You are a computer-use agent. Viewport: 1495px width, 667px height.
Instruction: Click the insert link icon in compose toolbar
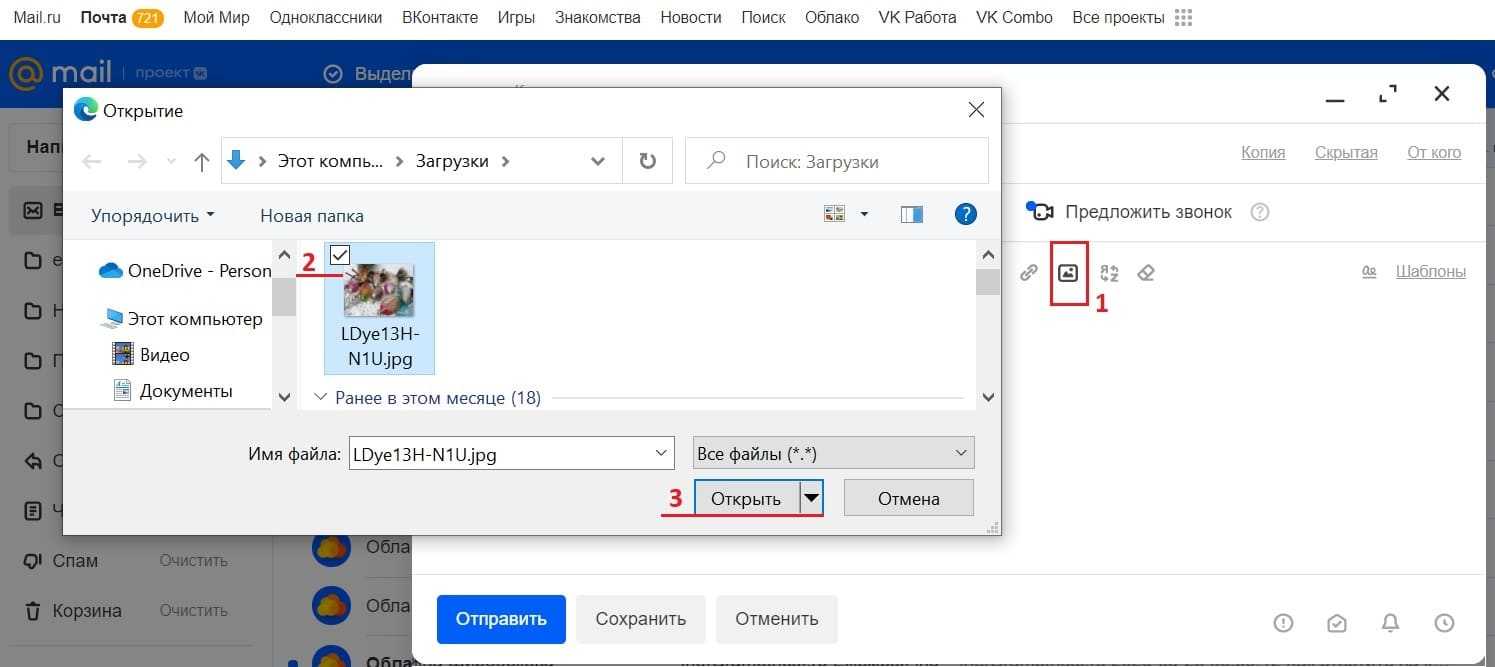[1028, 272]
